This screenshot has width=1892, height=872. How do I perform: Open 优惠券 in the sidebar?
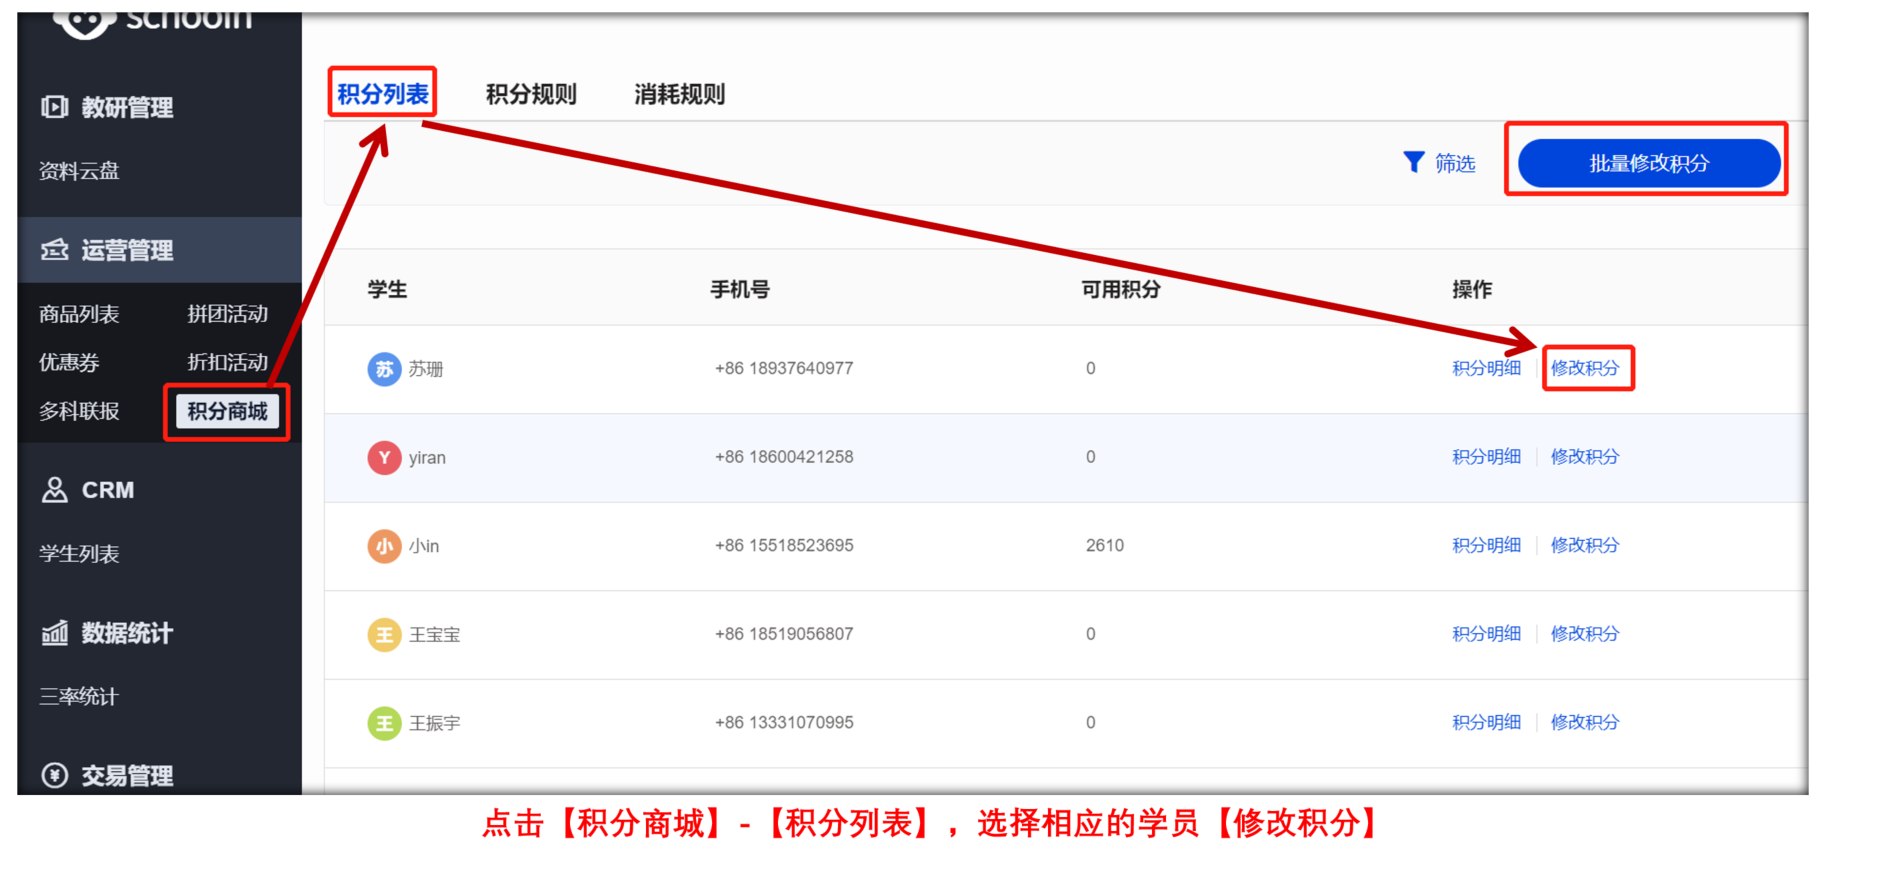[x=69, y=362]
